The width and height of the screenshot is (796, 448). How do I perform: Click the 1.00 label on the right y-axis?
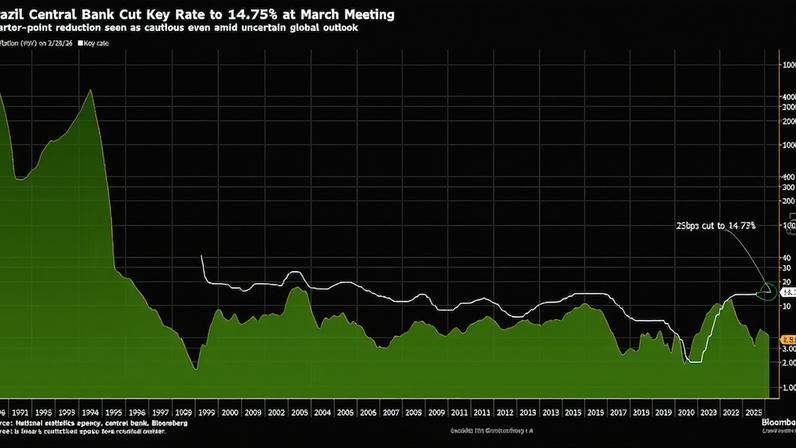[x=786, y=386]
